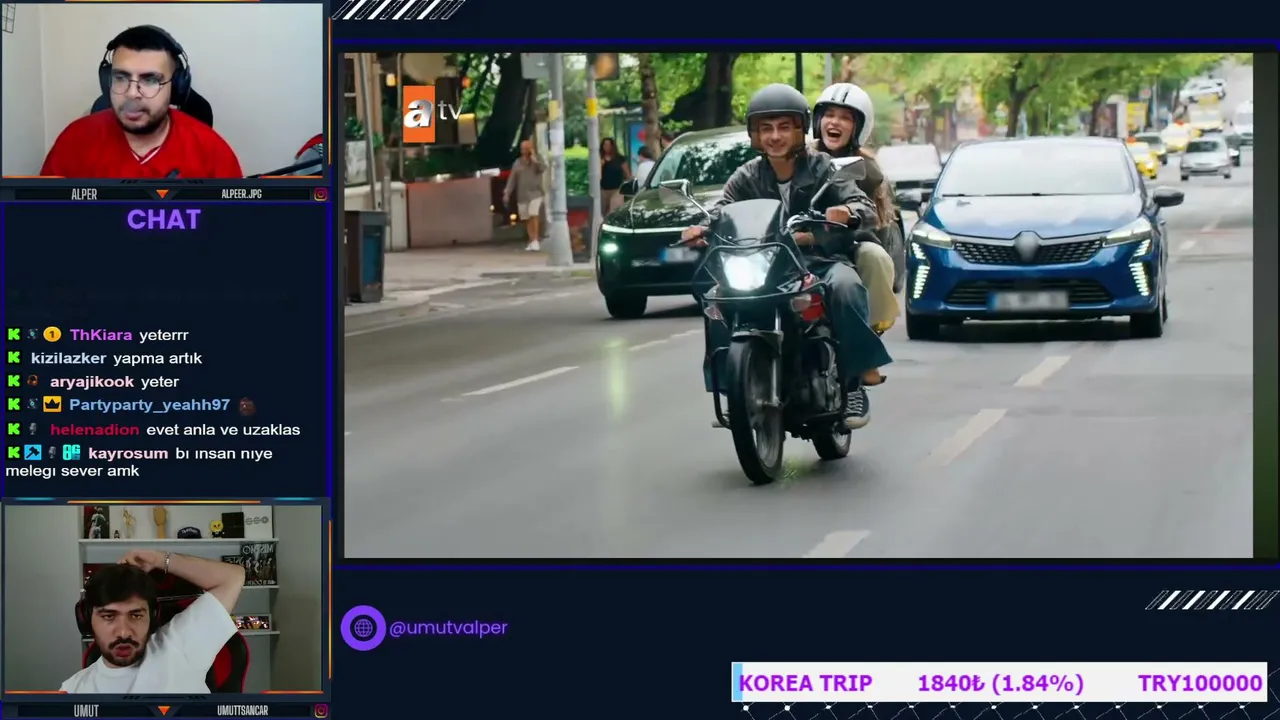Select Alper's webcam feed
Screen dimensions: 1280x720
point(163,91)
